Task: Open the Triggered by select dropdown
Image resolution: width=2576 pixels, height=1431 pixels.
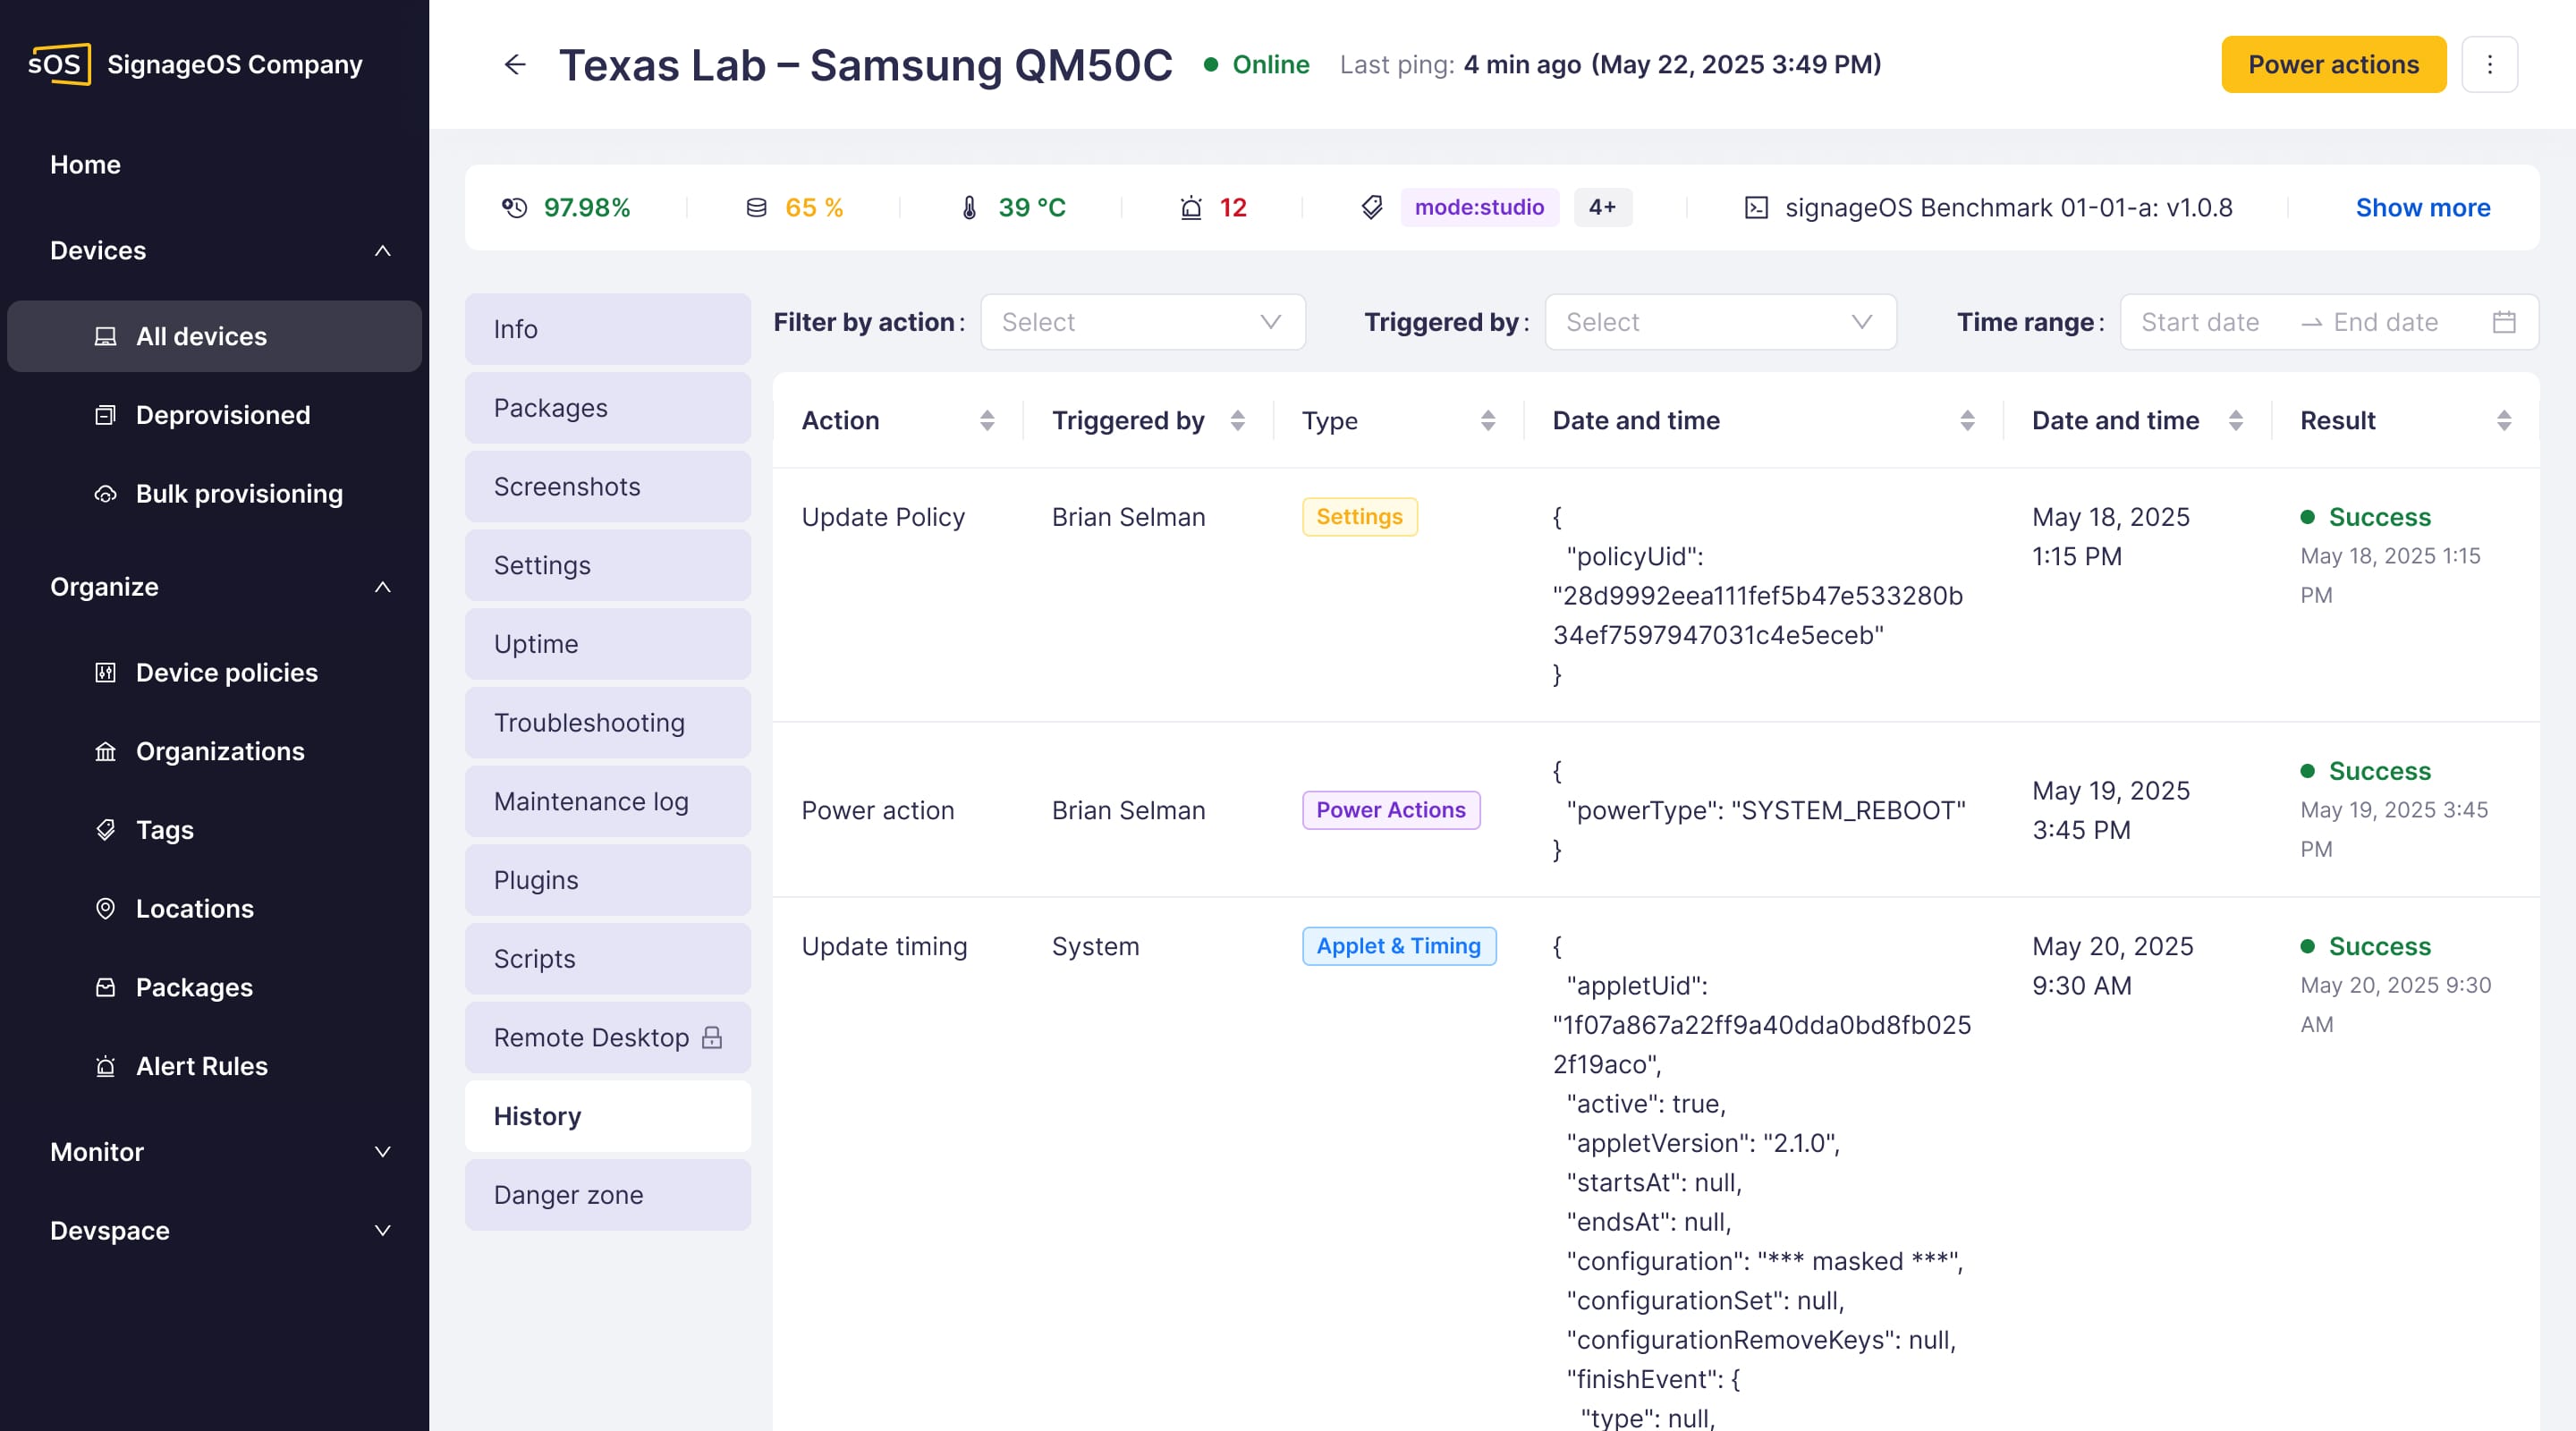Action: 1719,322
